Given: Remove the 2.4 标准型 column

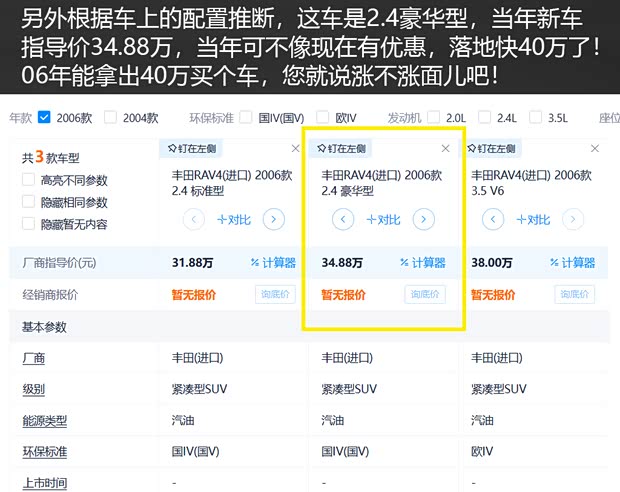Looking at the screenshot, I should pyautogui.click(x=295, y=149).
